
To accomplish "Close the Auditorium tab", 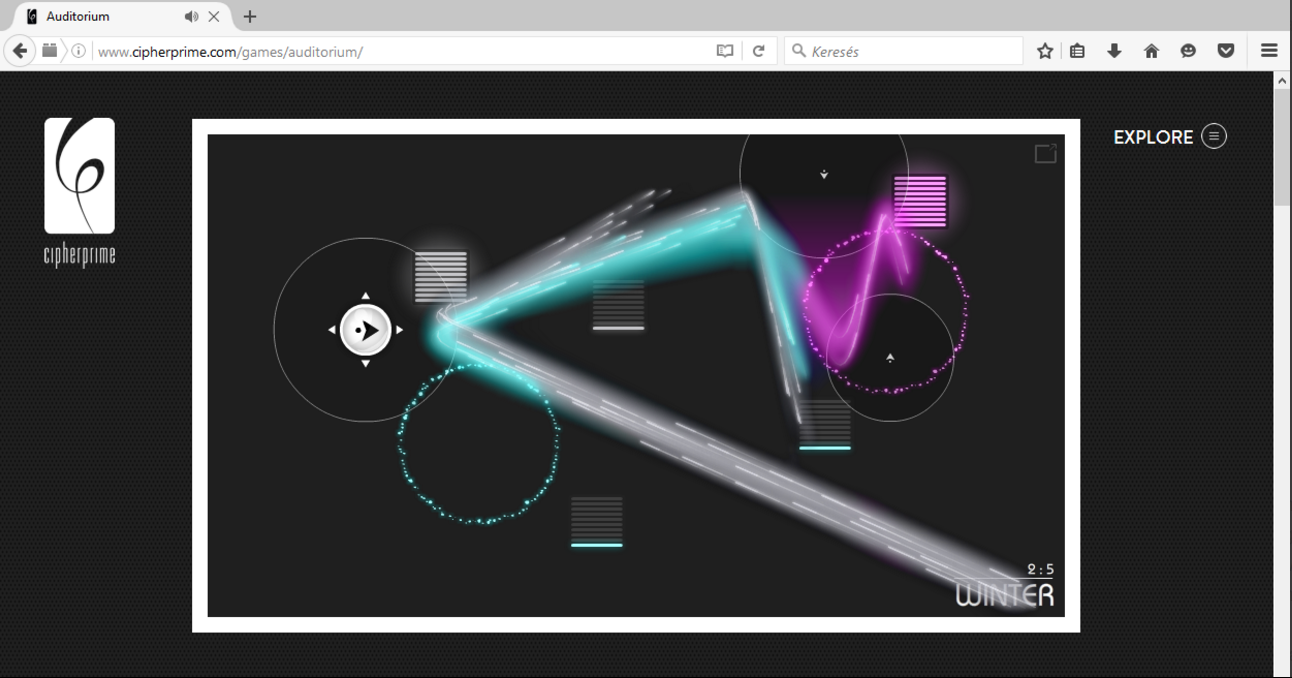I will (213, 16).
